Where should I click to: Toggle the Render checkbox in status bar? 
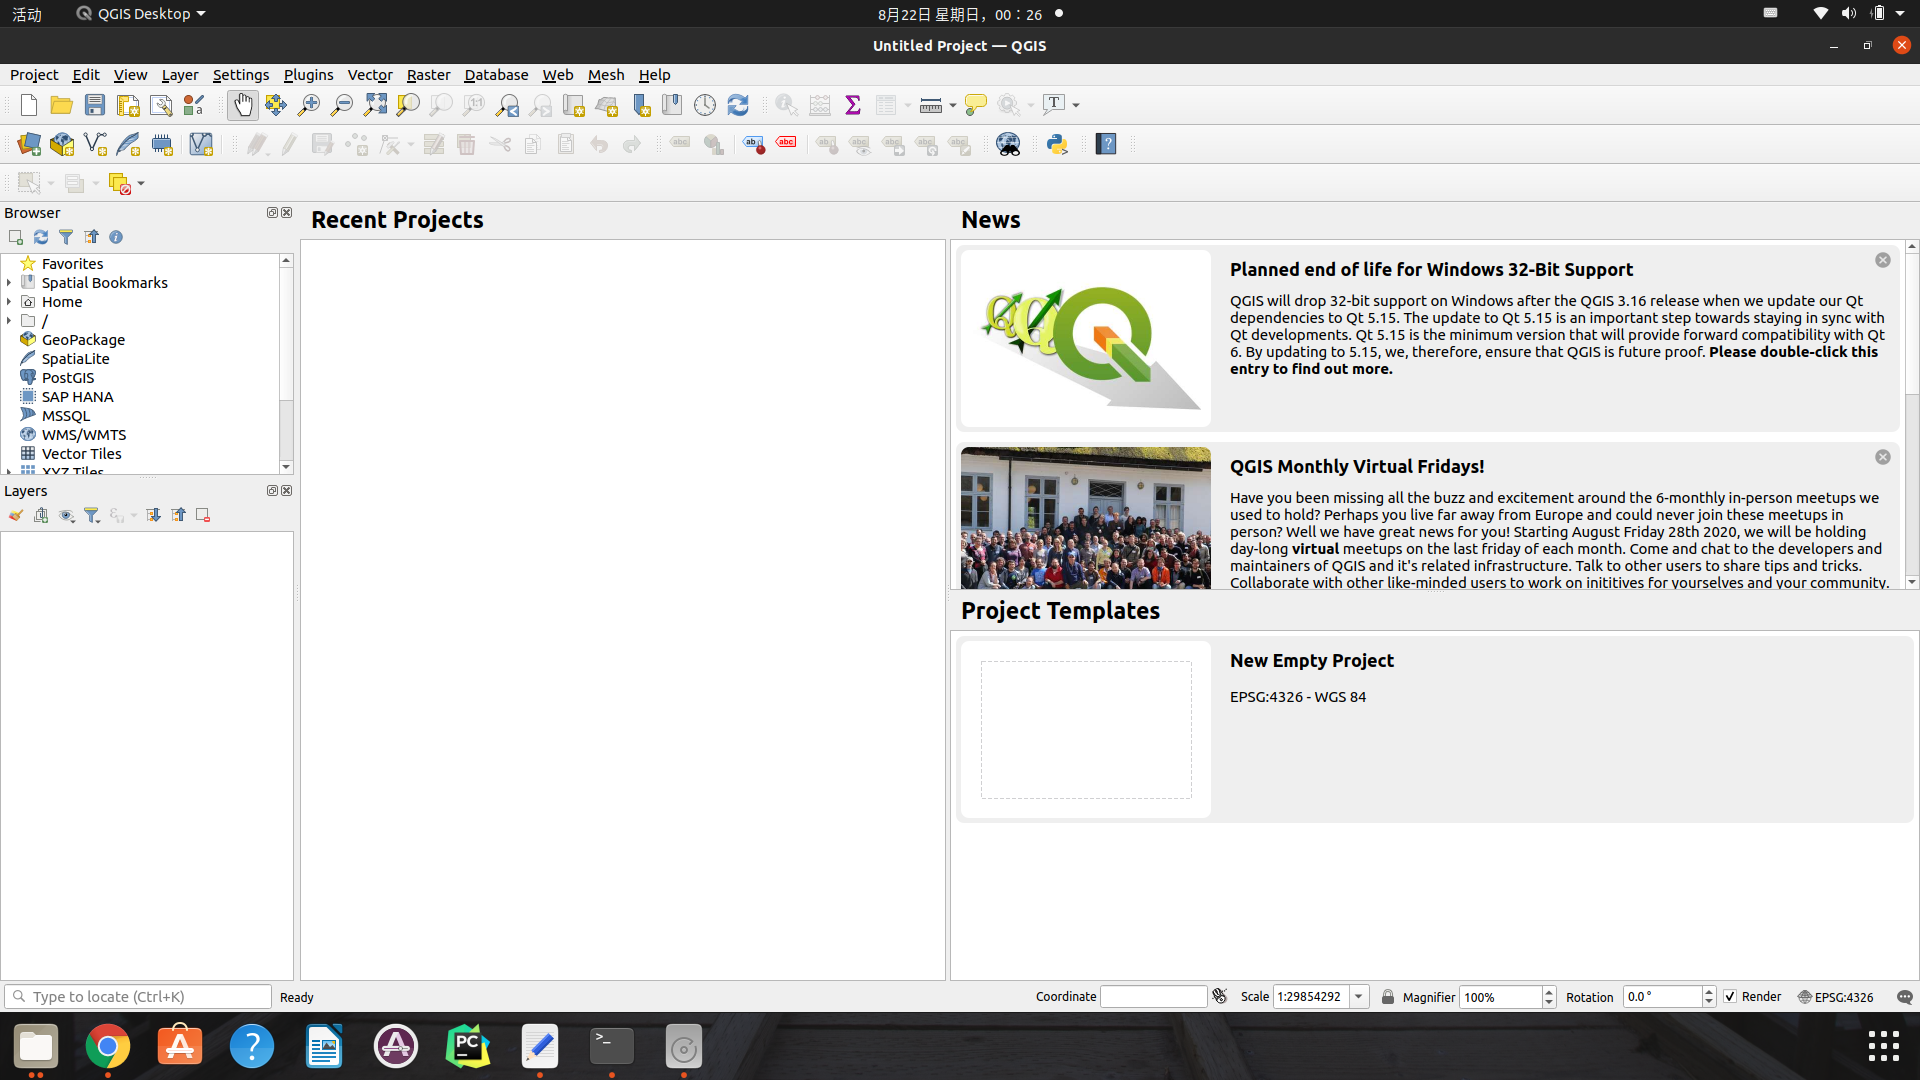pos(1731,997)
